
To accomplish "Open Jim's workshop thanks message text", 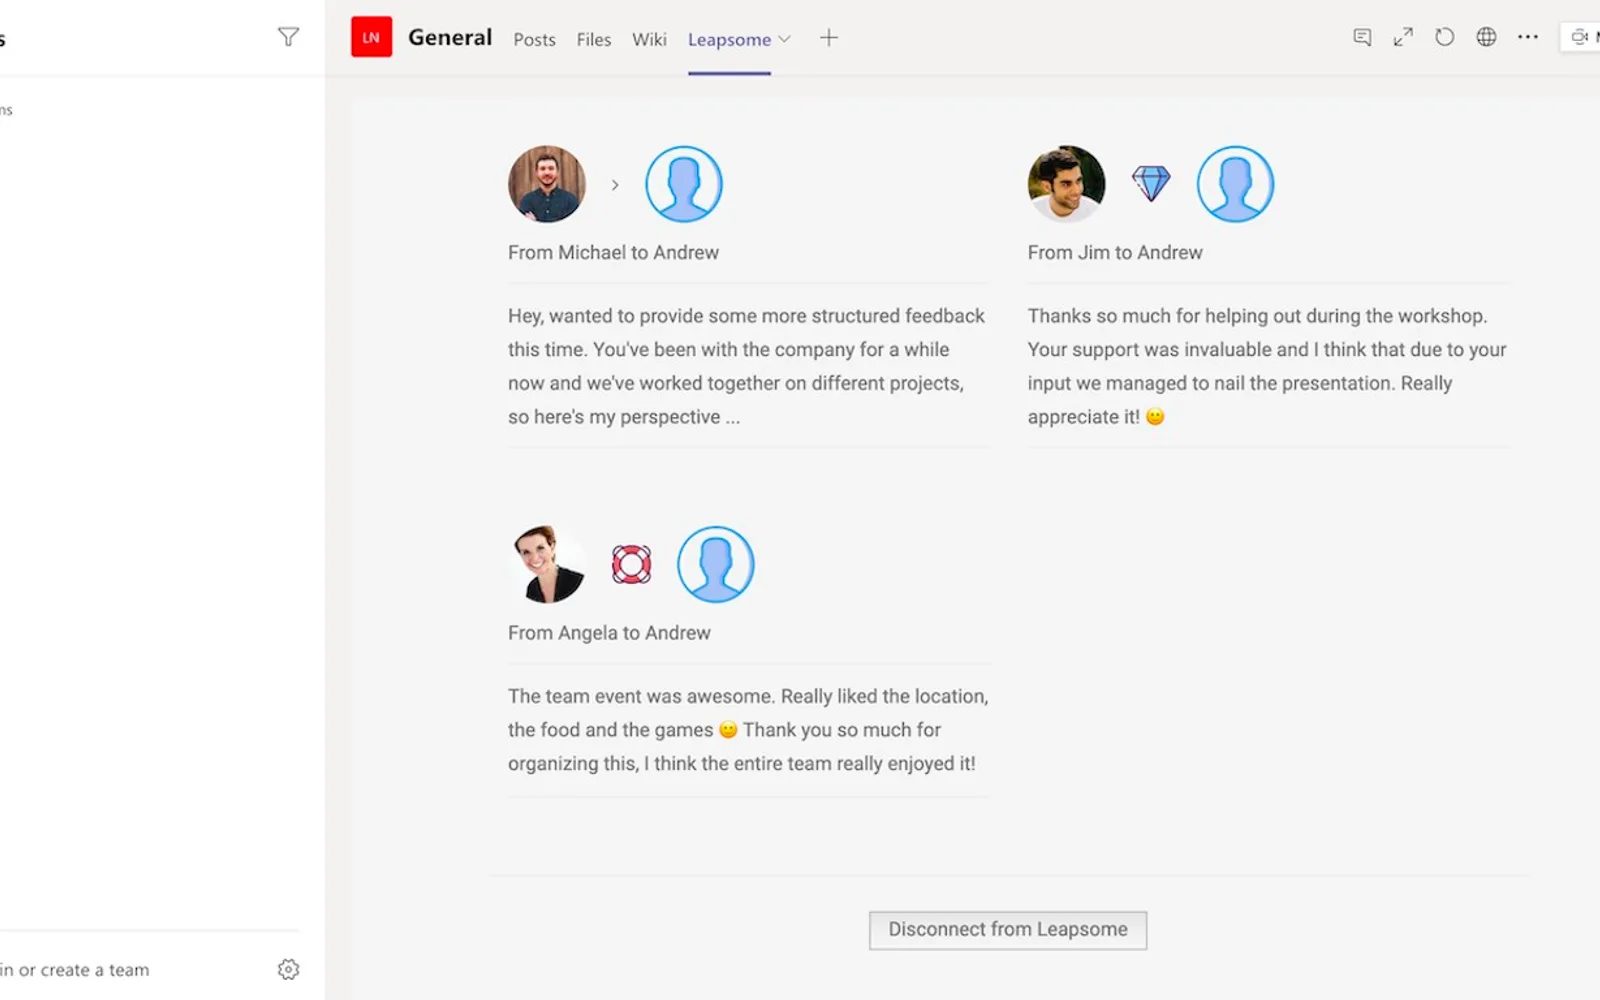I will click(x=1267, y=366).
